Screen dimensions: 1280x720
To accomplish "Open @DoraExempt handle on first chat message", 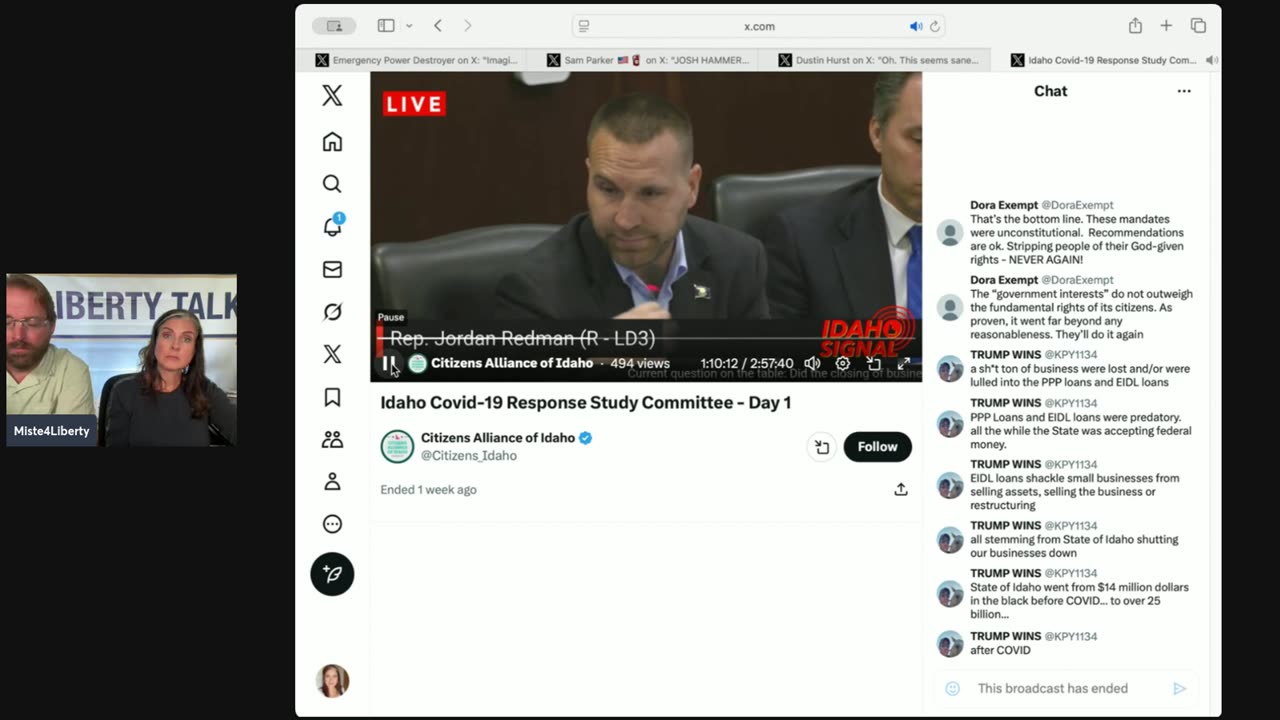I will 1079,205.
